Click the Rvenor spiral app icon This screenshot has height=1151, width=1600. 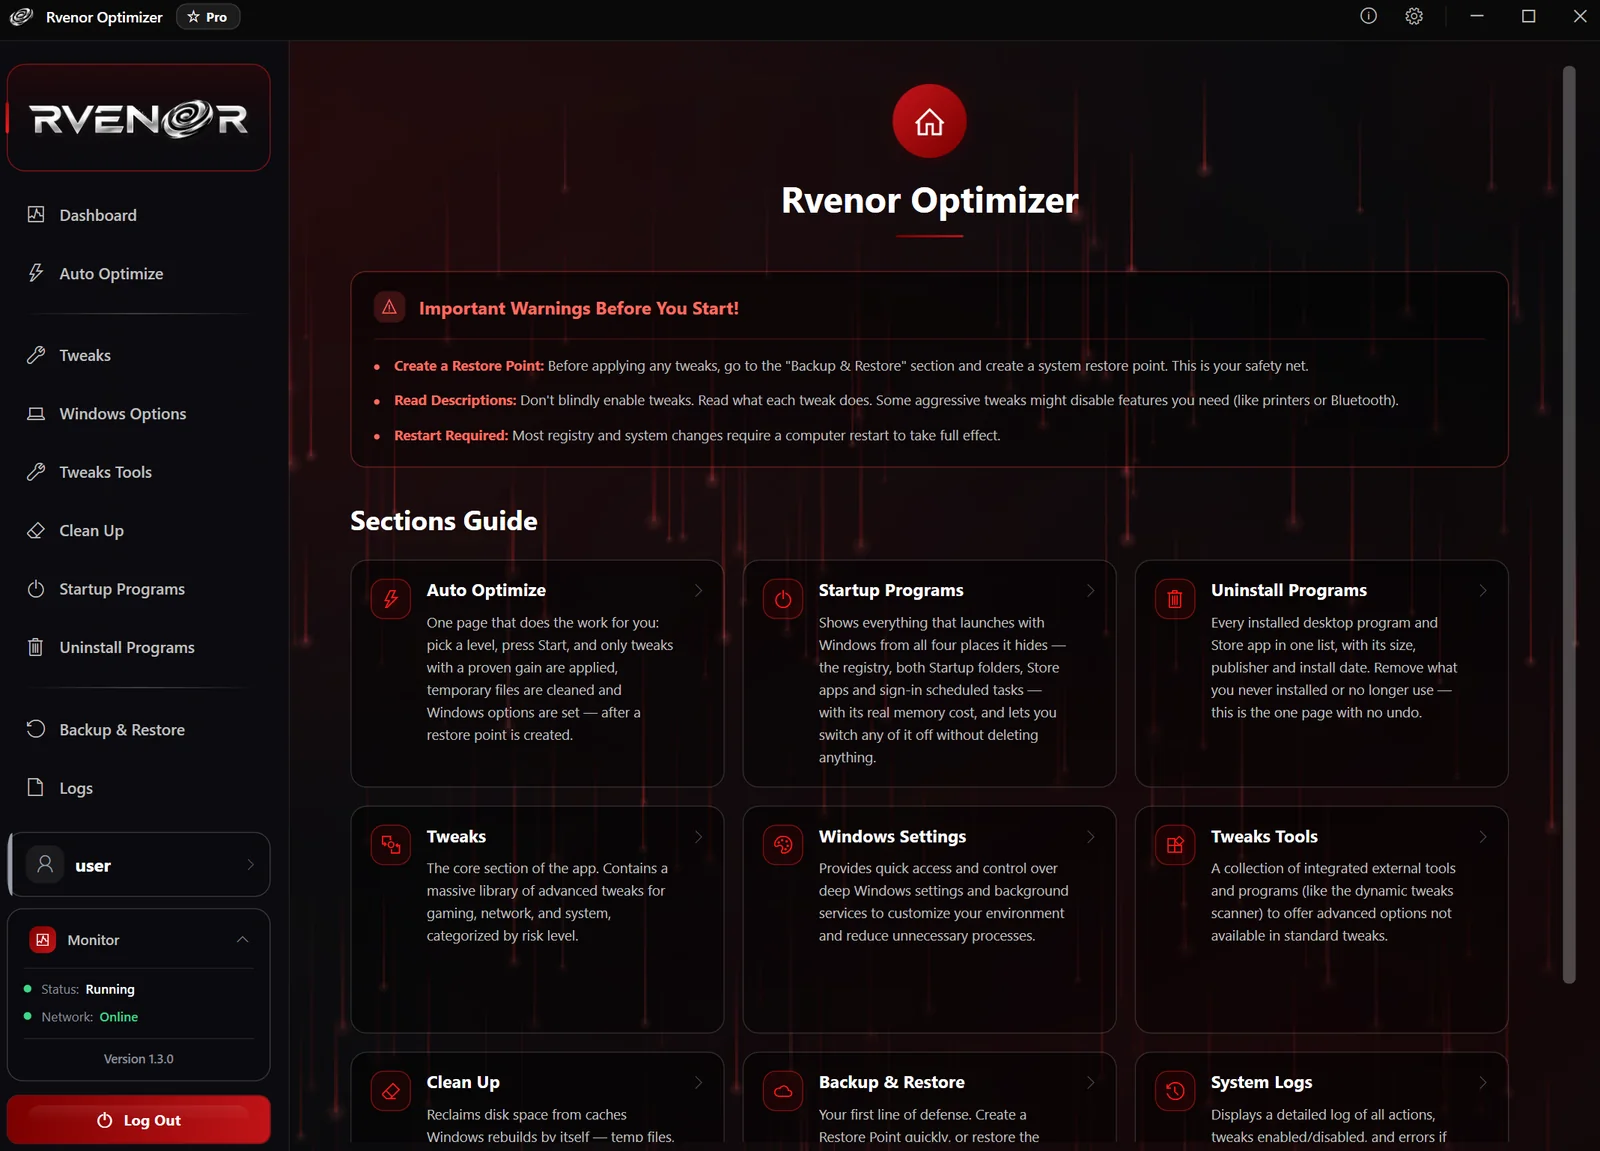[x=21, y=17]
